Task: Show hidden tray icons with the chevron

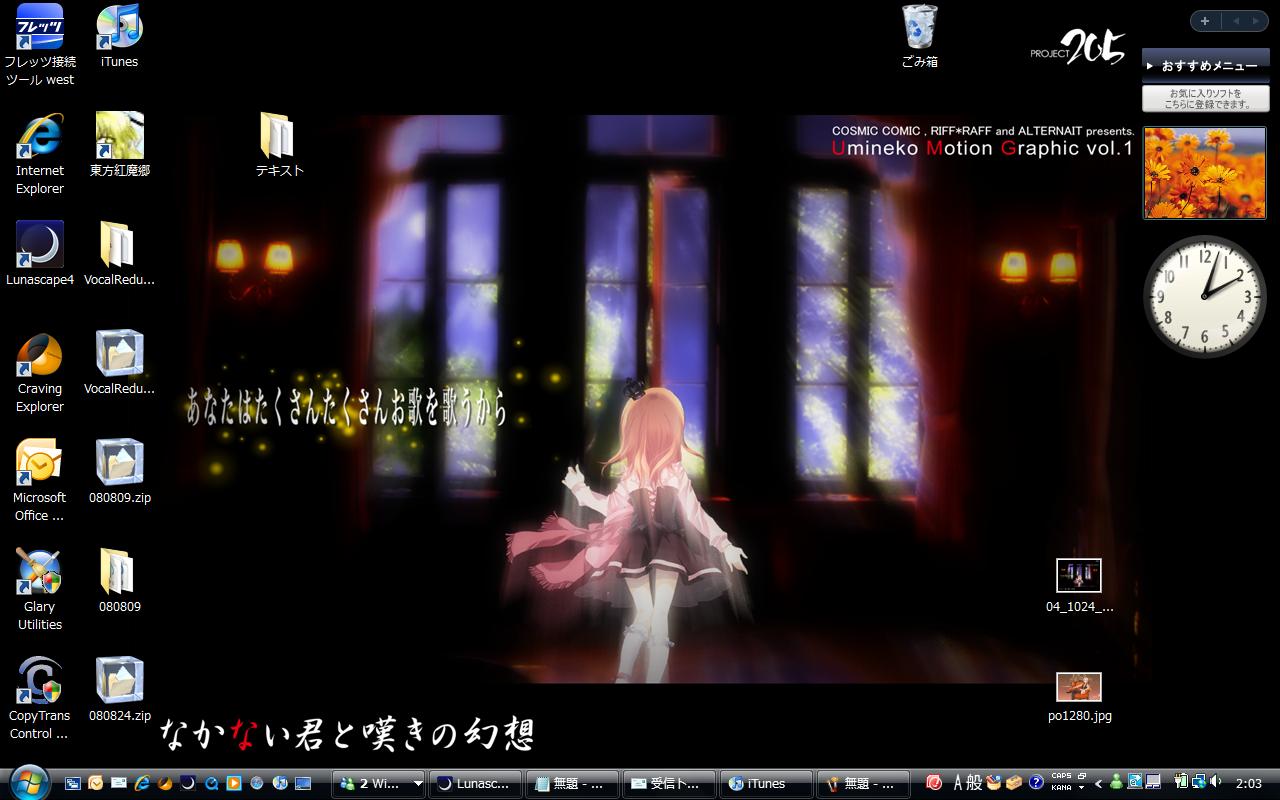Action: pyautogui.click(x=1099, y=783)
